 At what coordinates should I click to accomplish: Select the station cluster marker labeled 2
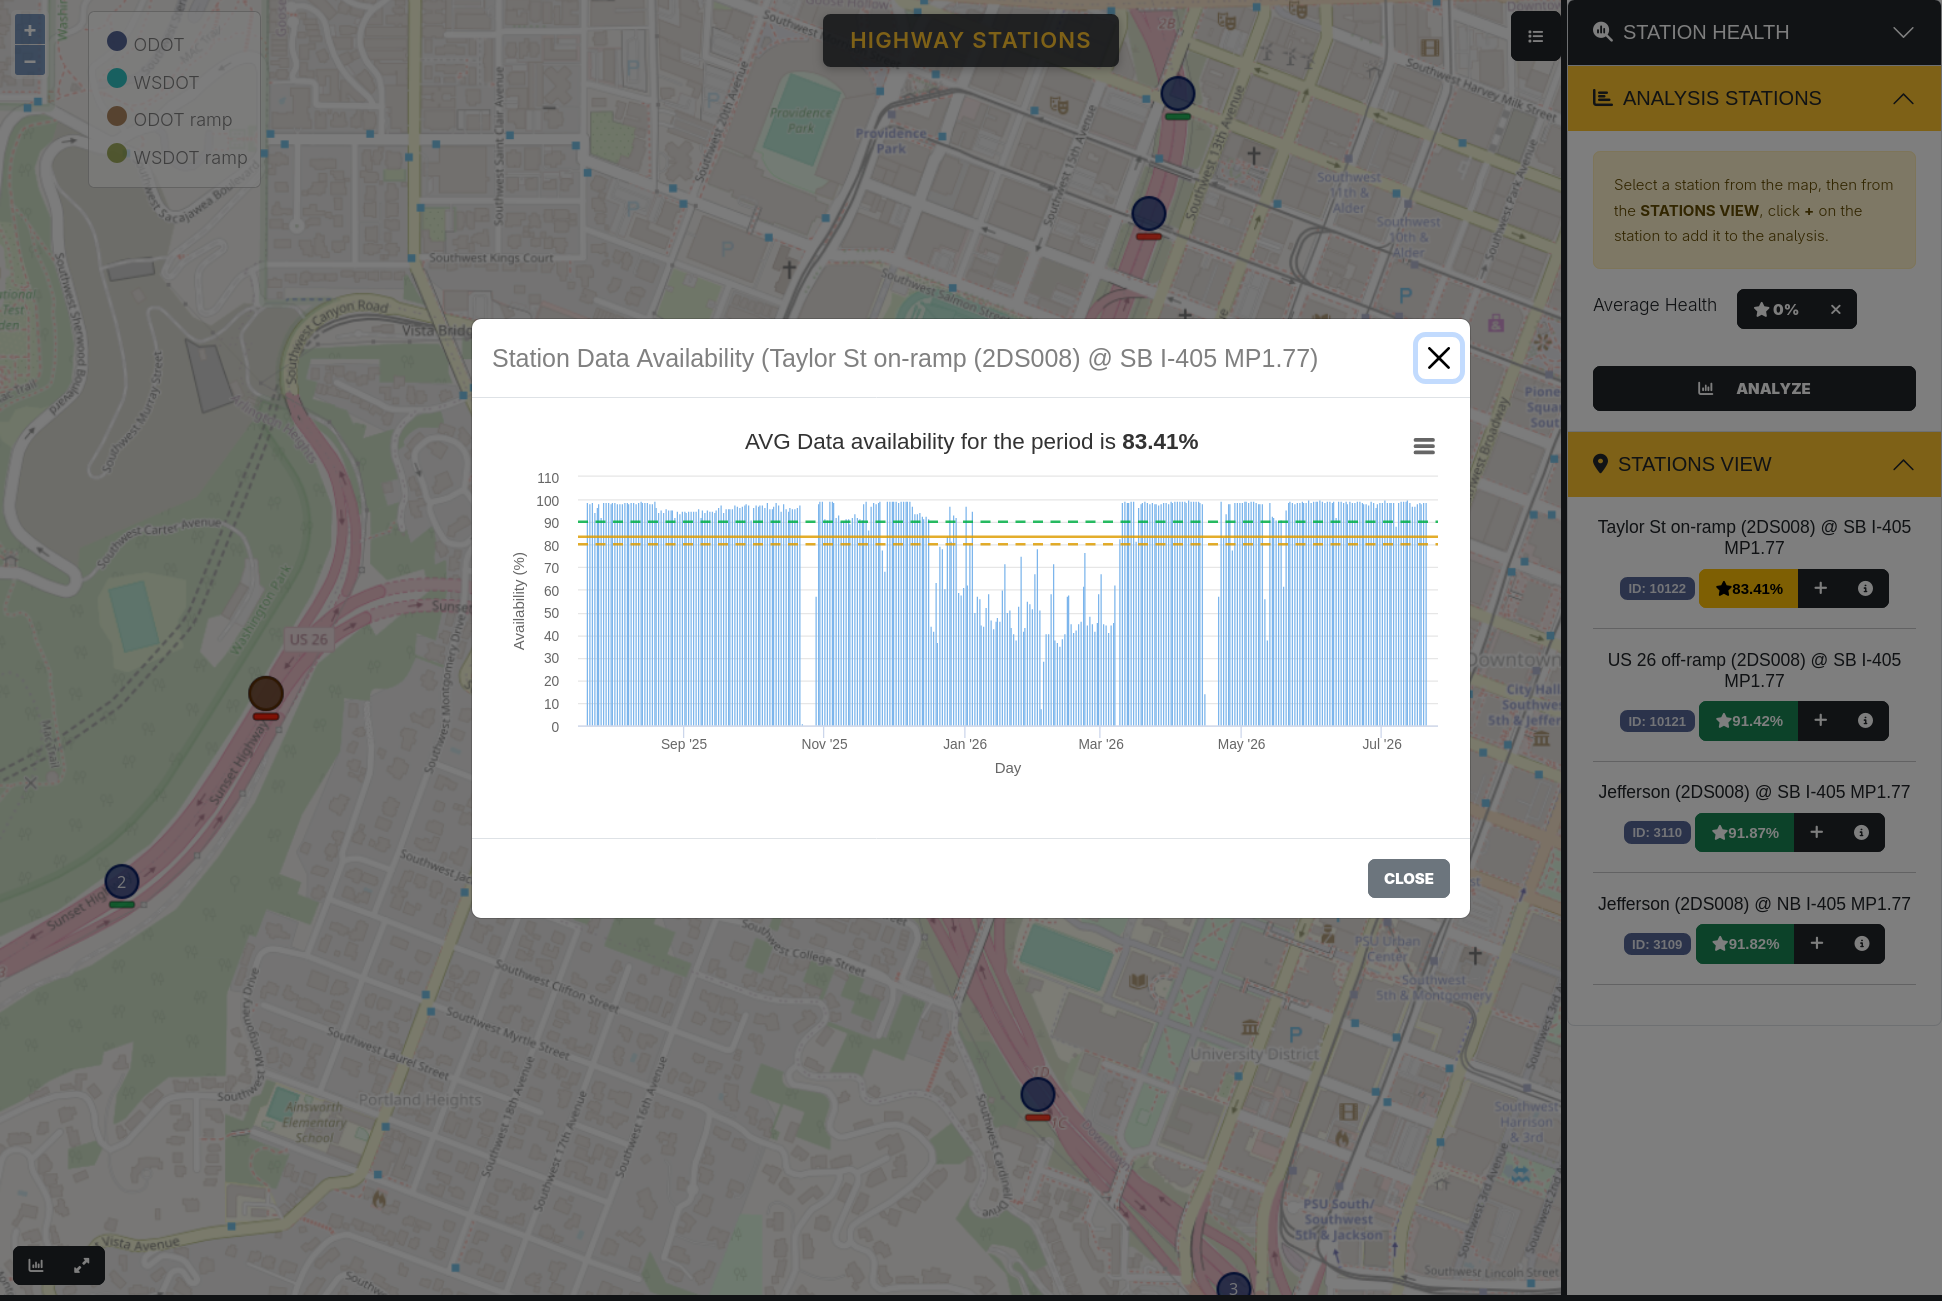pyautogui.click(x=122, y=881)
